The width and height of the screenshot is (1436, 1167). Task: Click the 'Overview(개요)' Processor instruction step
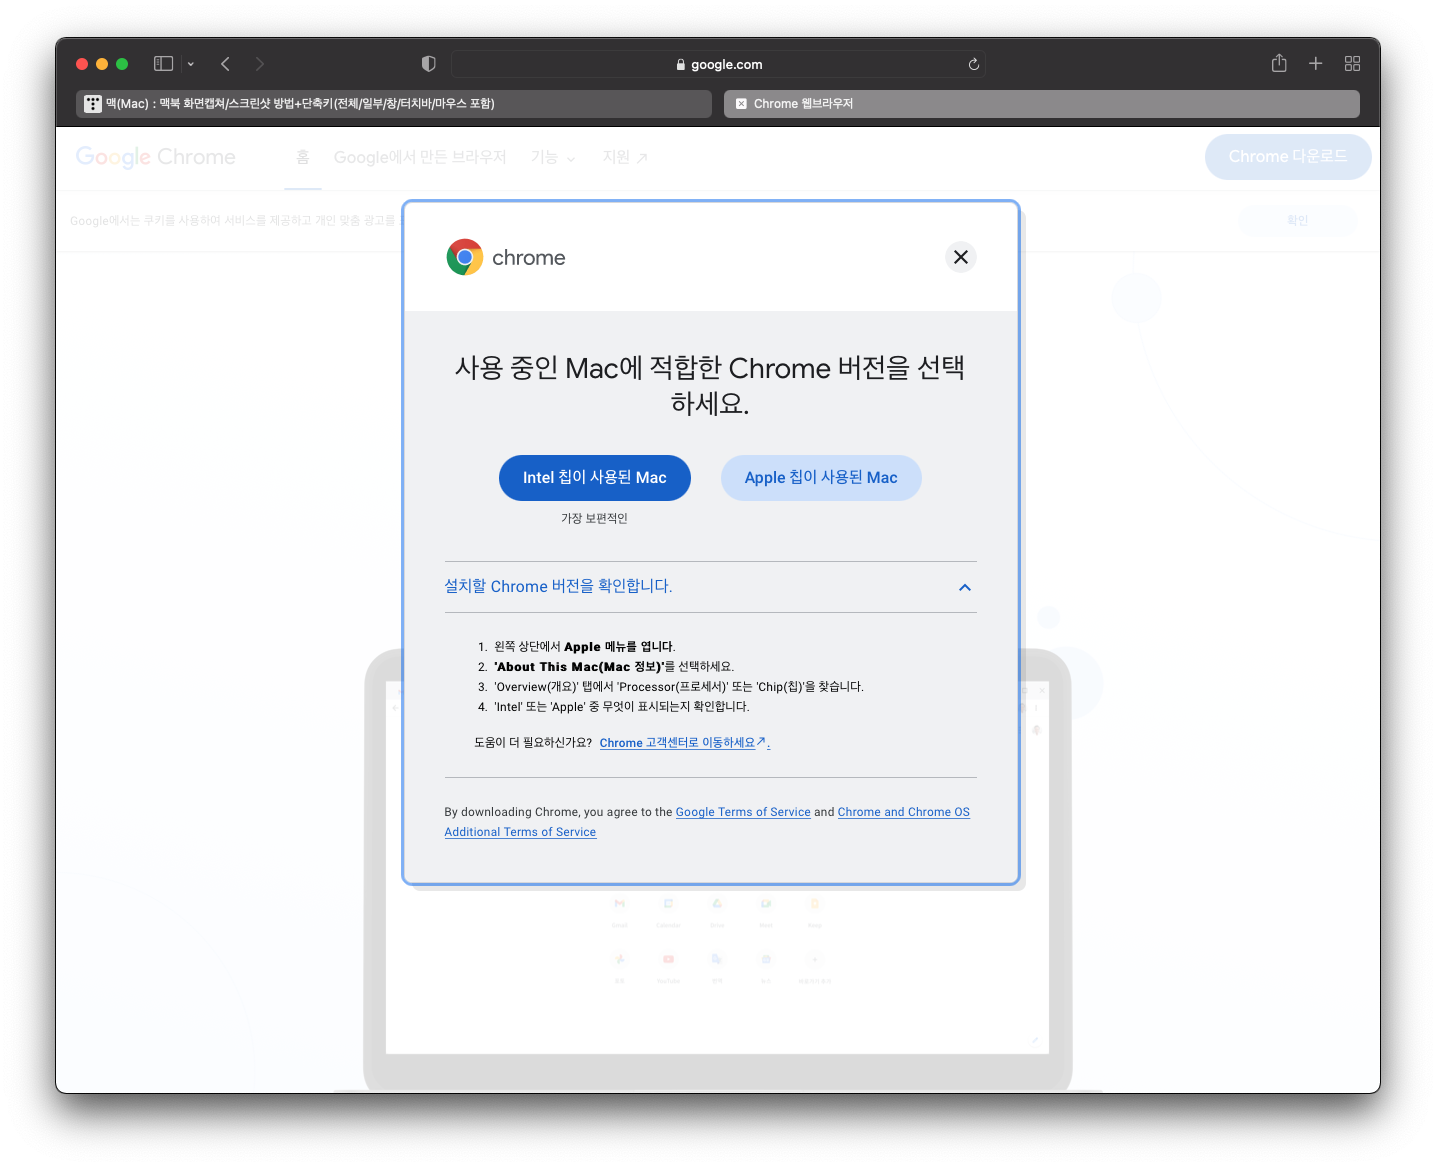[679, 687]
